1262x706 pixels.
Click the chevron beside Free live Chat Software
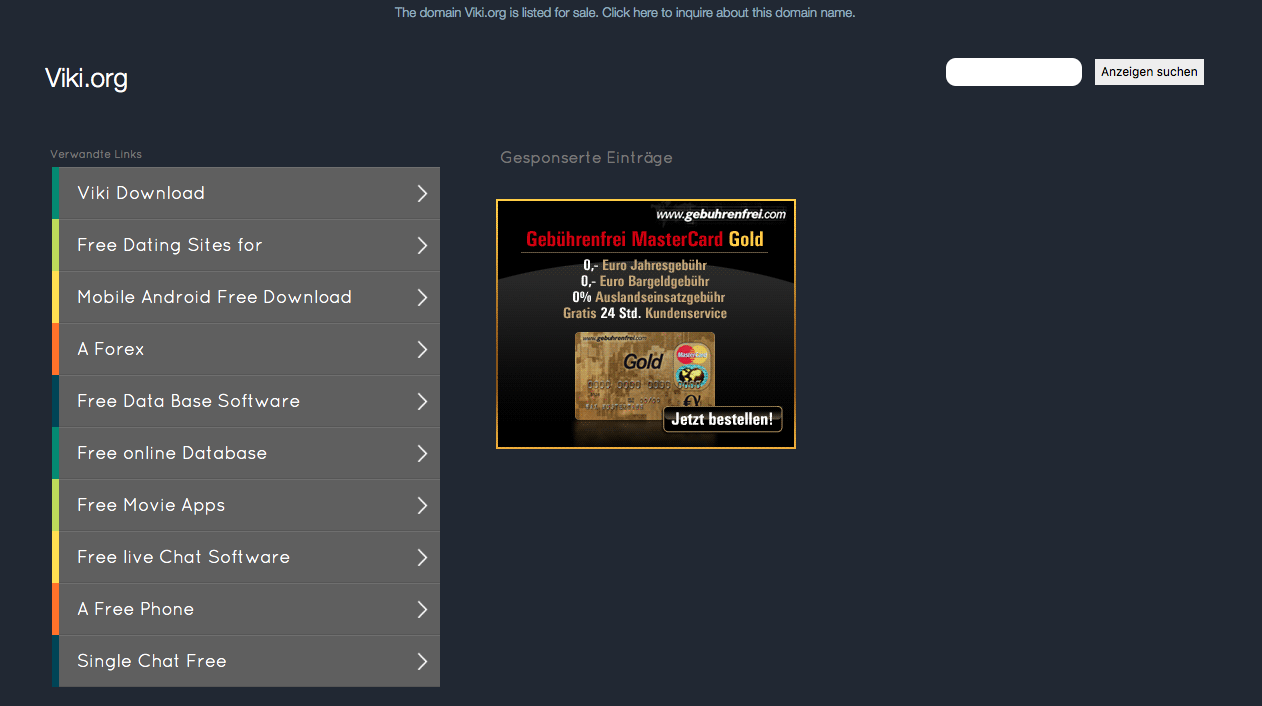(422, 558)
